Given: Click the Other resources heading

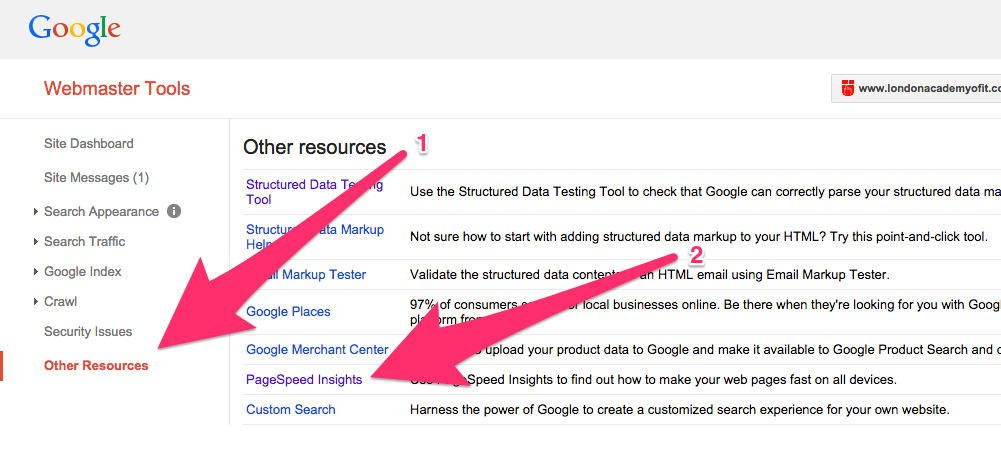Looking at the screenshot, I should tap(315, 147).
